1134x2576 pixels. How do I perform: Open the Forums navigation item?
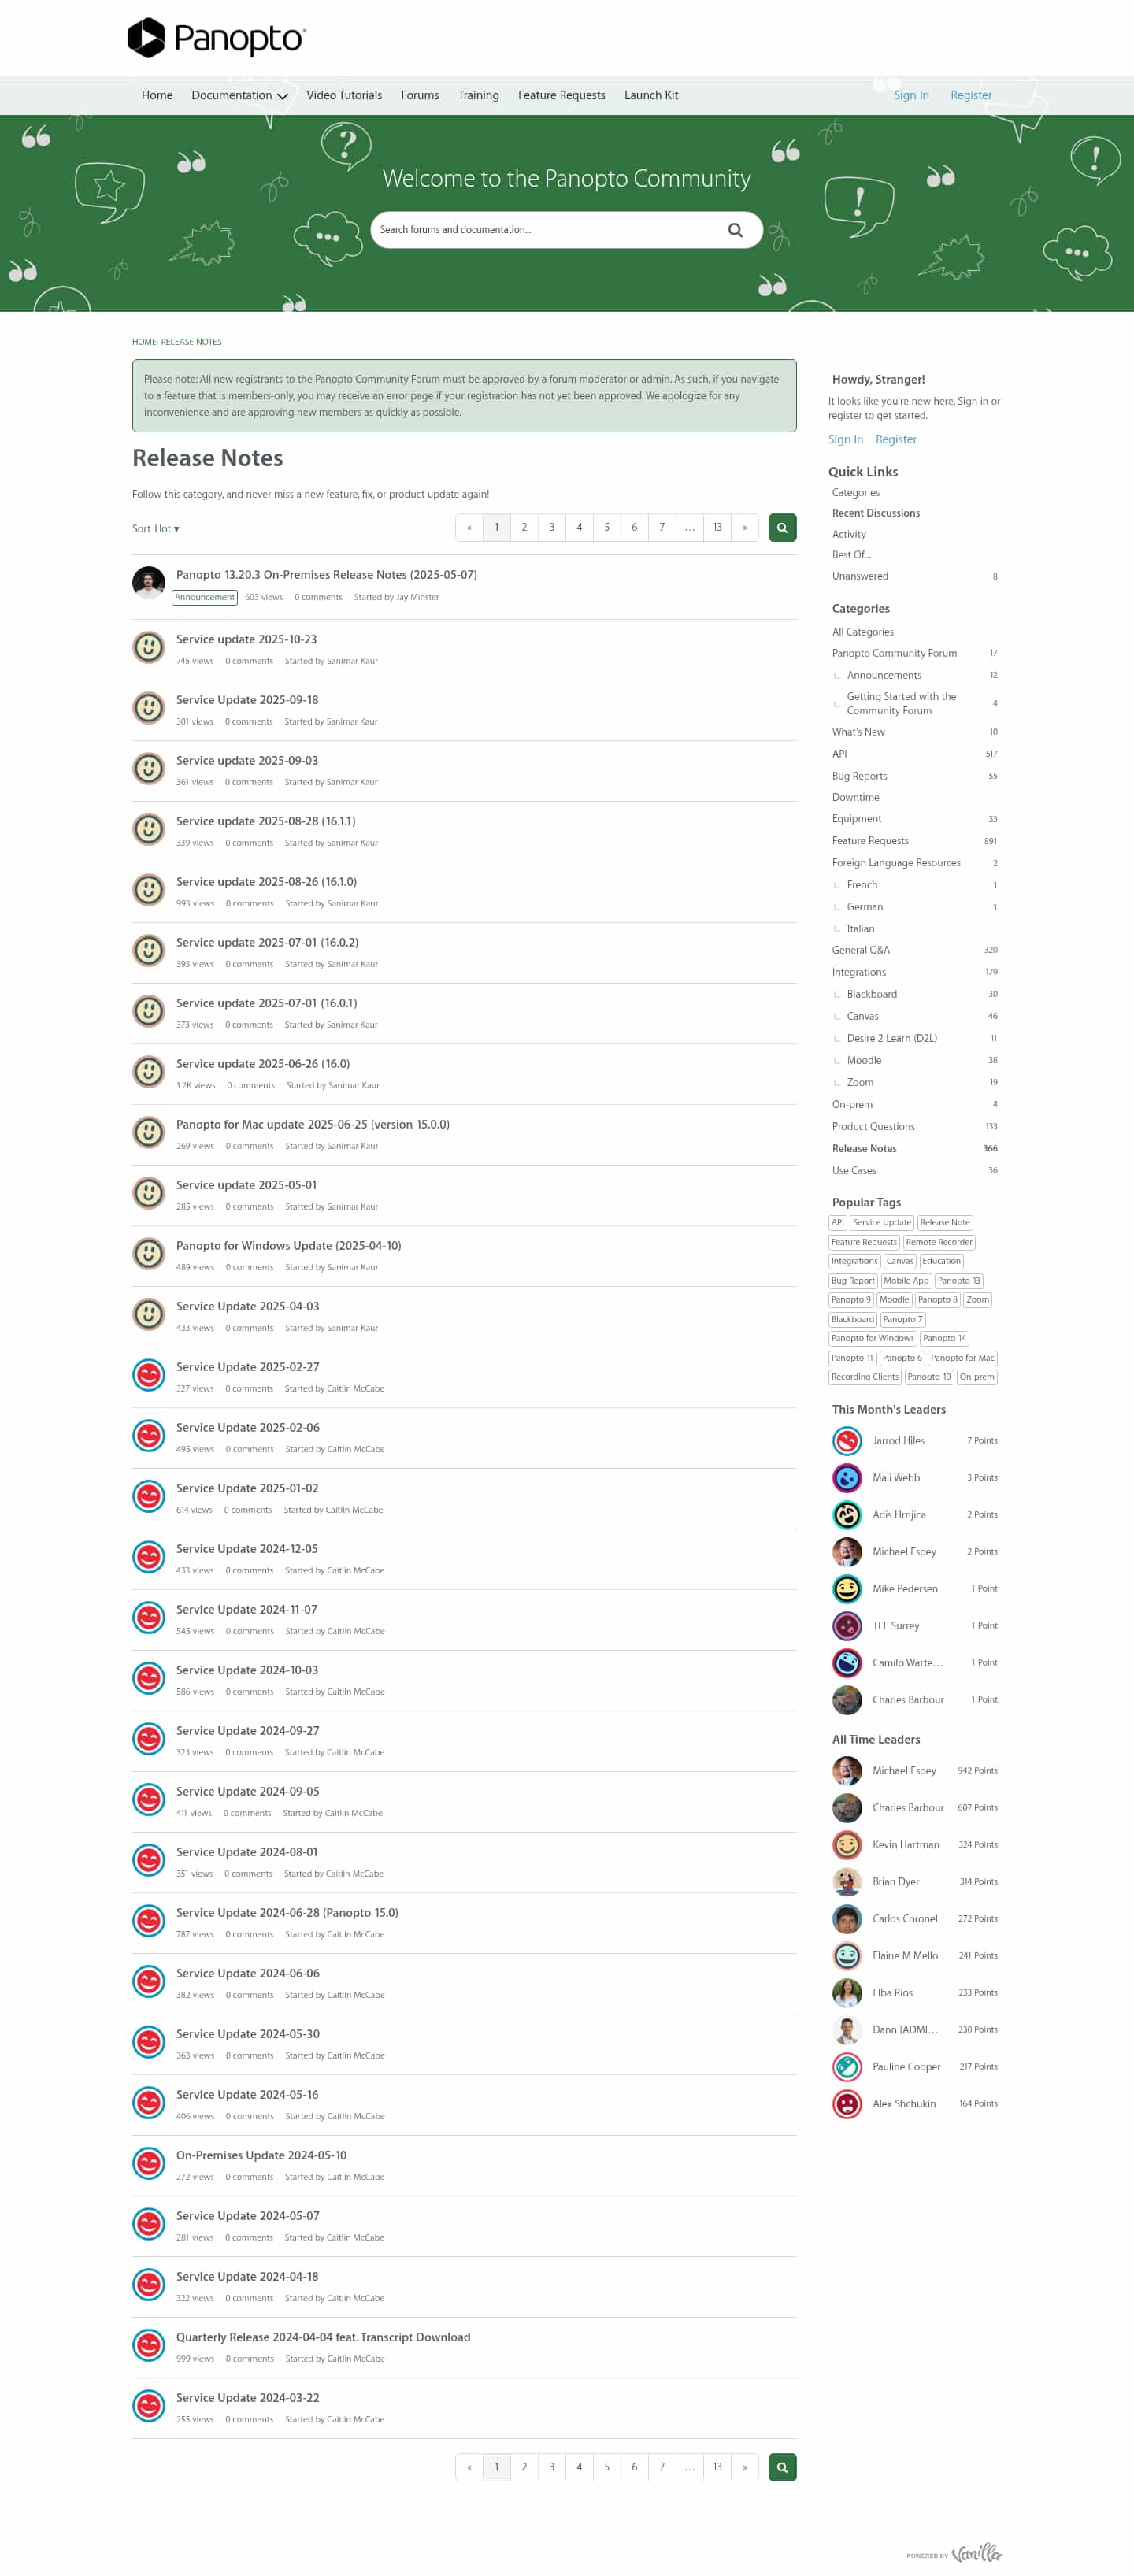420,95
